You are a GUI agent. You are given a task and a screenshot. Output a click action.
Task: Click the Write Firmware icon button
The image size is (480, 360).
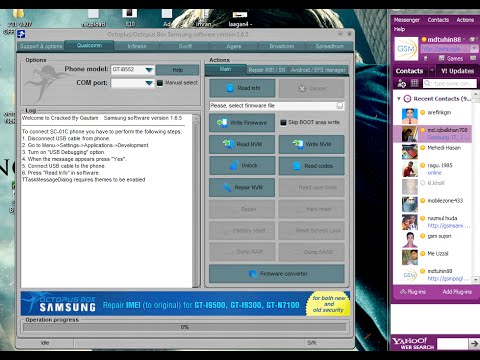[x=242, y=123]
